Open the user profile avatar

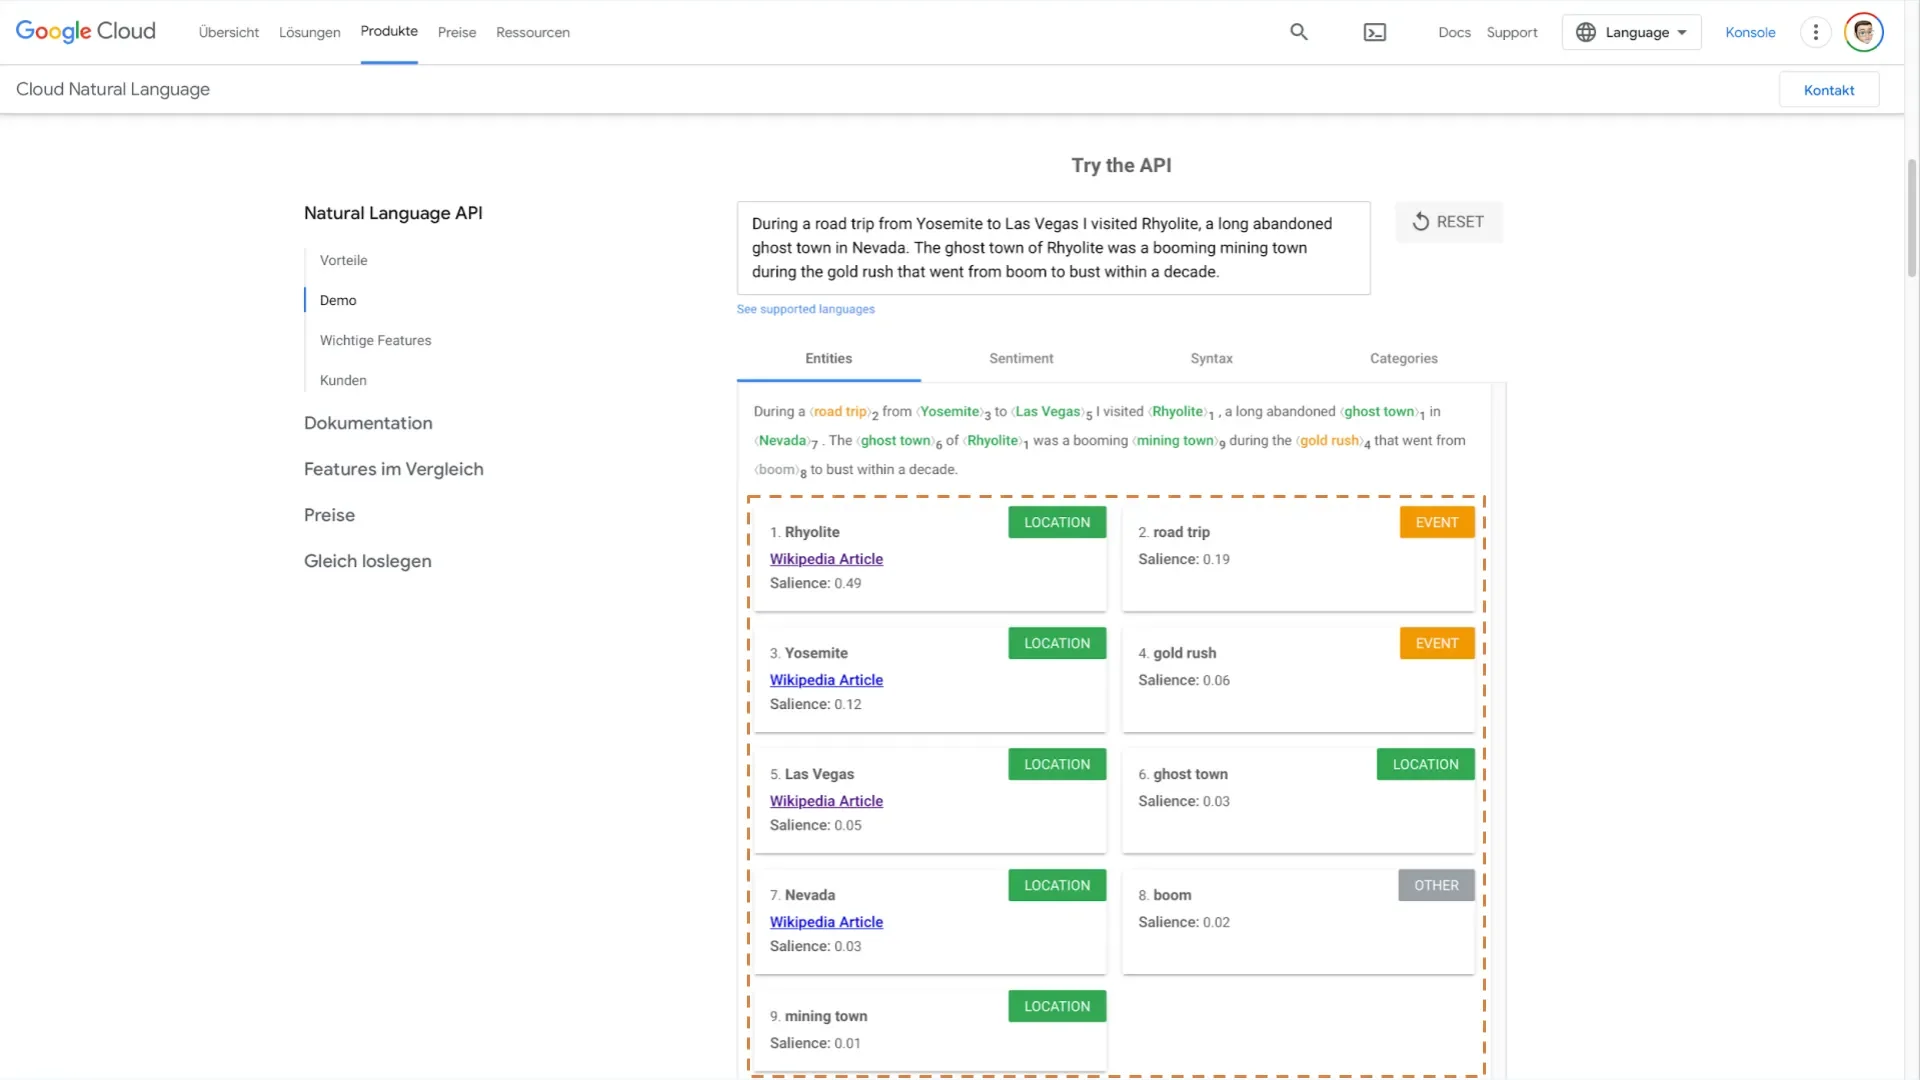1863,32
